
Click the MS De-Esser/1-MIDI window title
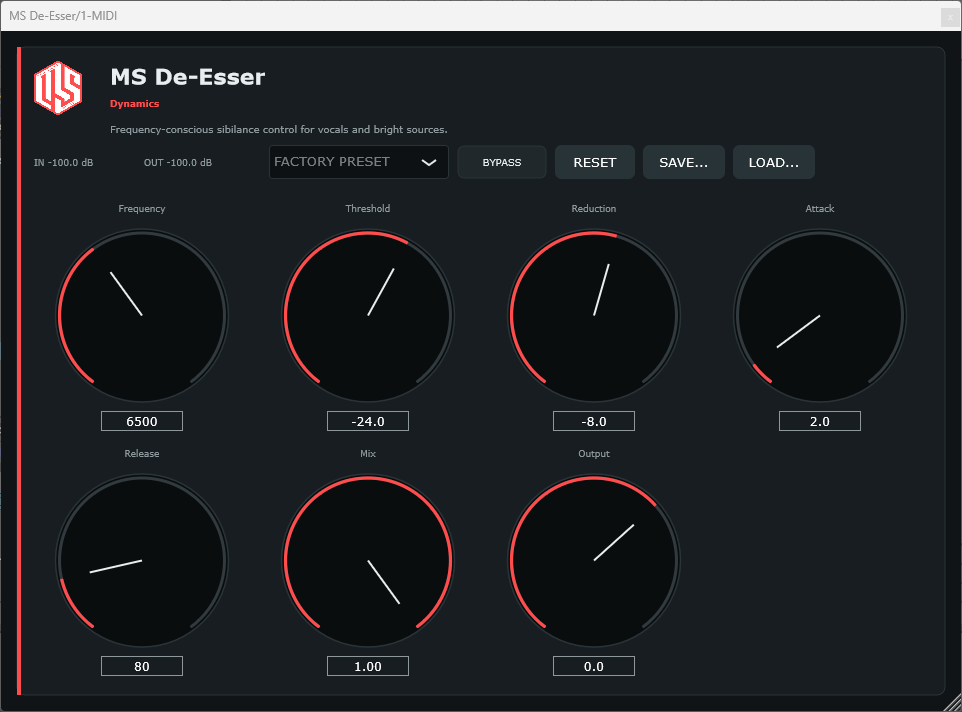pos(63,16)
